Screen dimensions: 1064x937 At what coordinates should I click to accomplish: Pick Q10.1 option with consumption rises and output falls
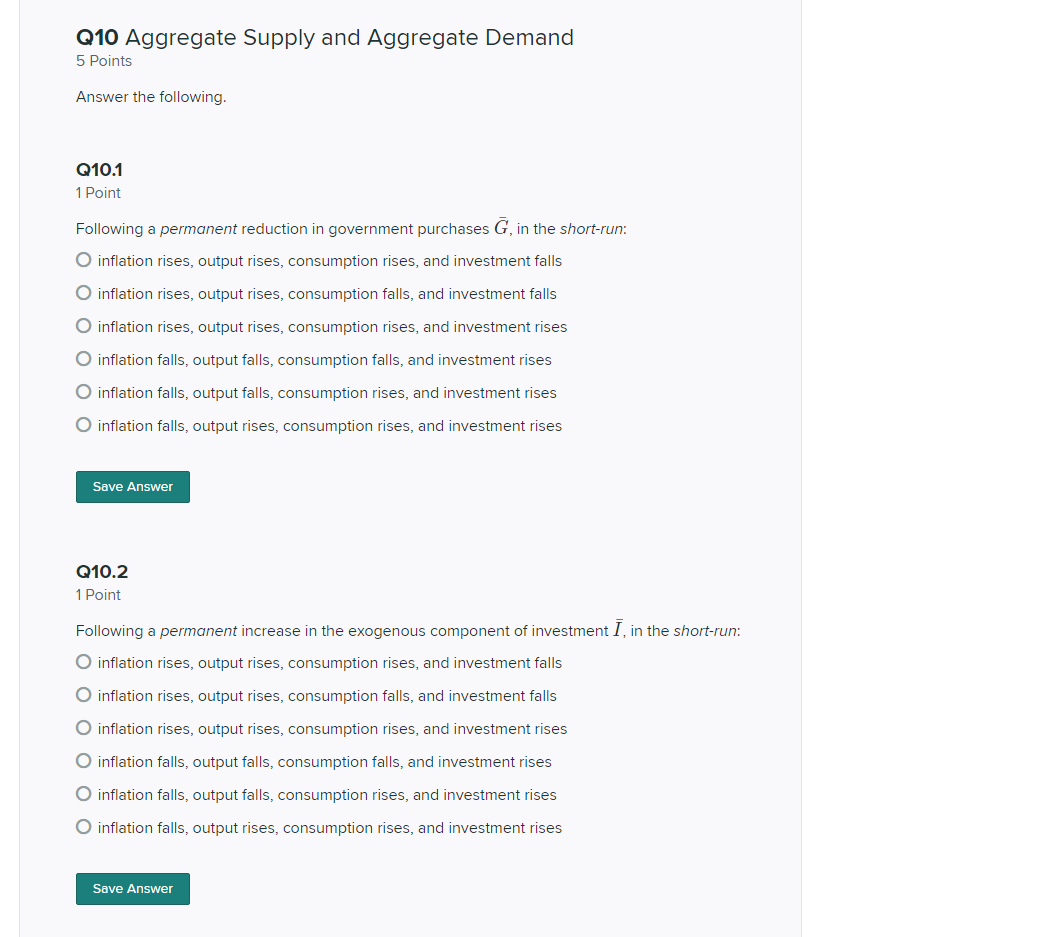(x=84, y=391)
